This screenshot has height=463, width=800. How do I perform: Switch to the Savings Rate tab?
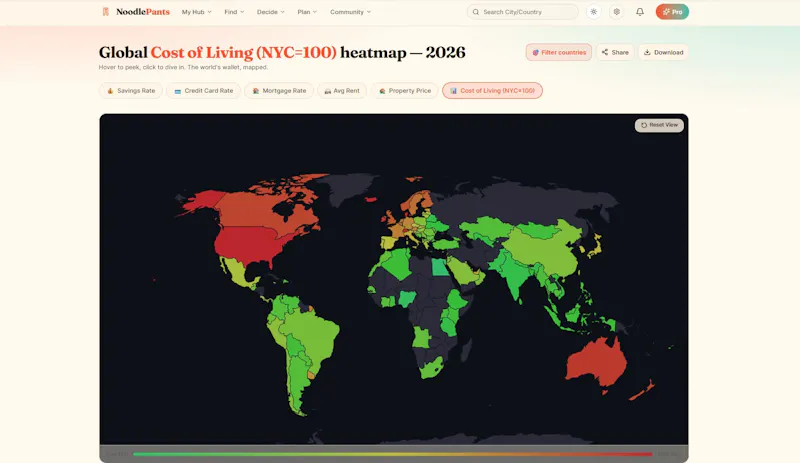tap(131, 91)
